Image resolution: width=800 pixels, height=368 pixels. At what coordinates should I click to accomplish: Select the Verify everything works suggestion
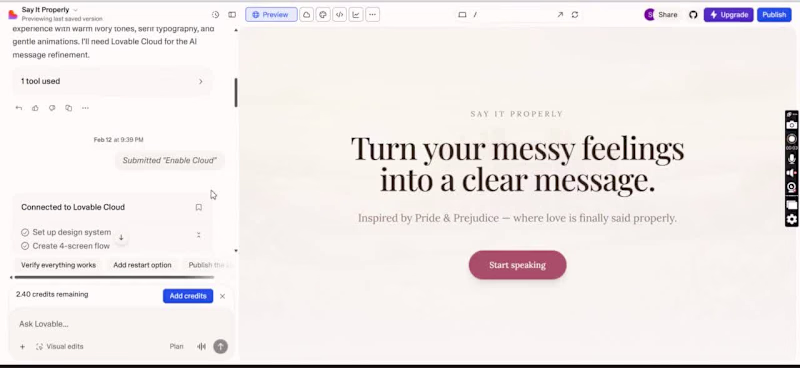click(58, 265)
